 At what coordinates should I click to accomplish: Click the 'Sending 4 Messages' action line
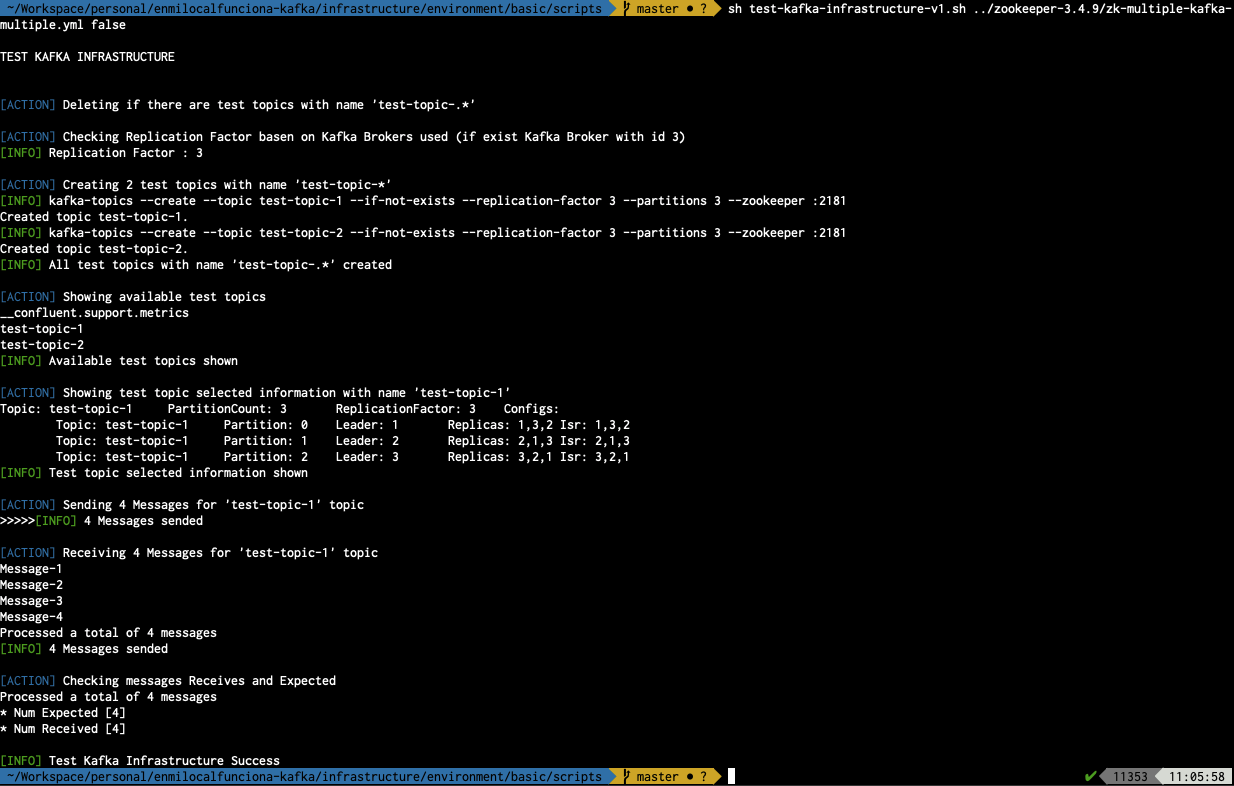[182, 505]
